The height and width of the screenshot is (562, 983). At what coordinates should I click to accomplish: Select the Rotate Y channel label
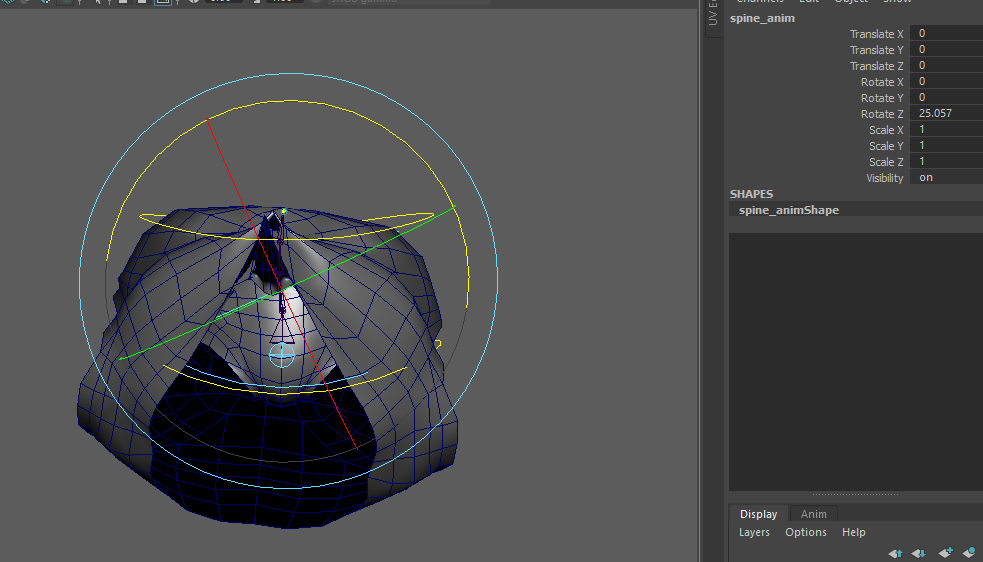[882, 98]
